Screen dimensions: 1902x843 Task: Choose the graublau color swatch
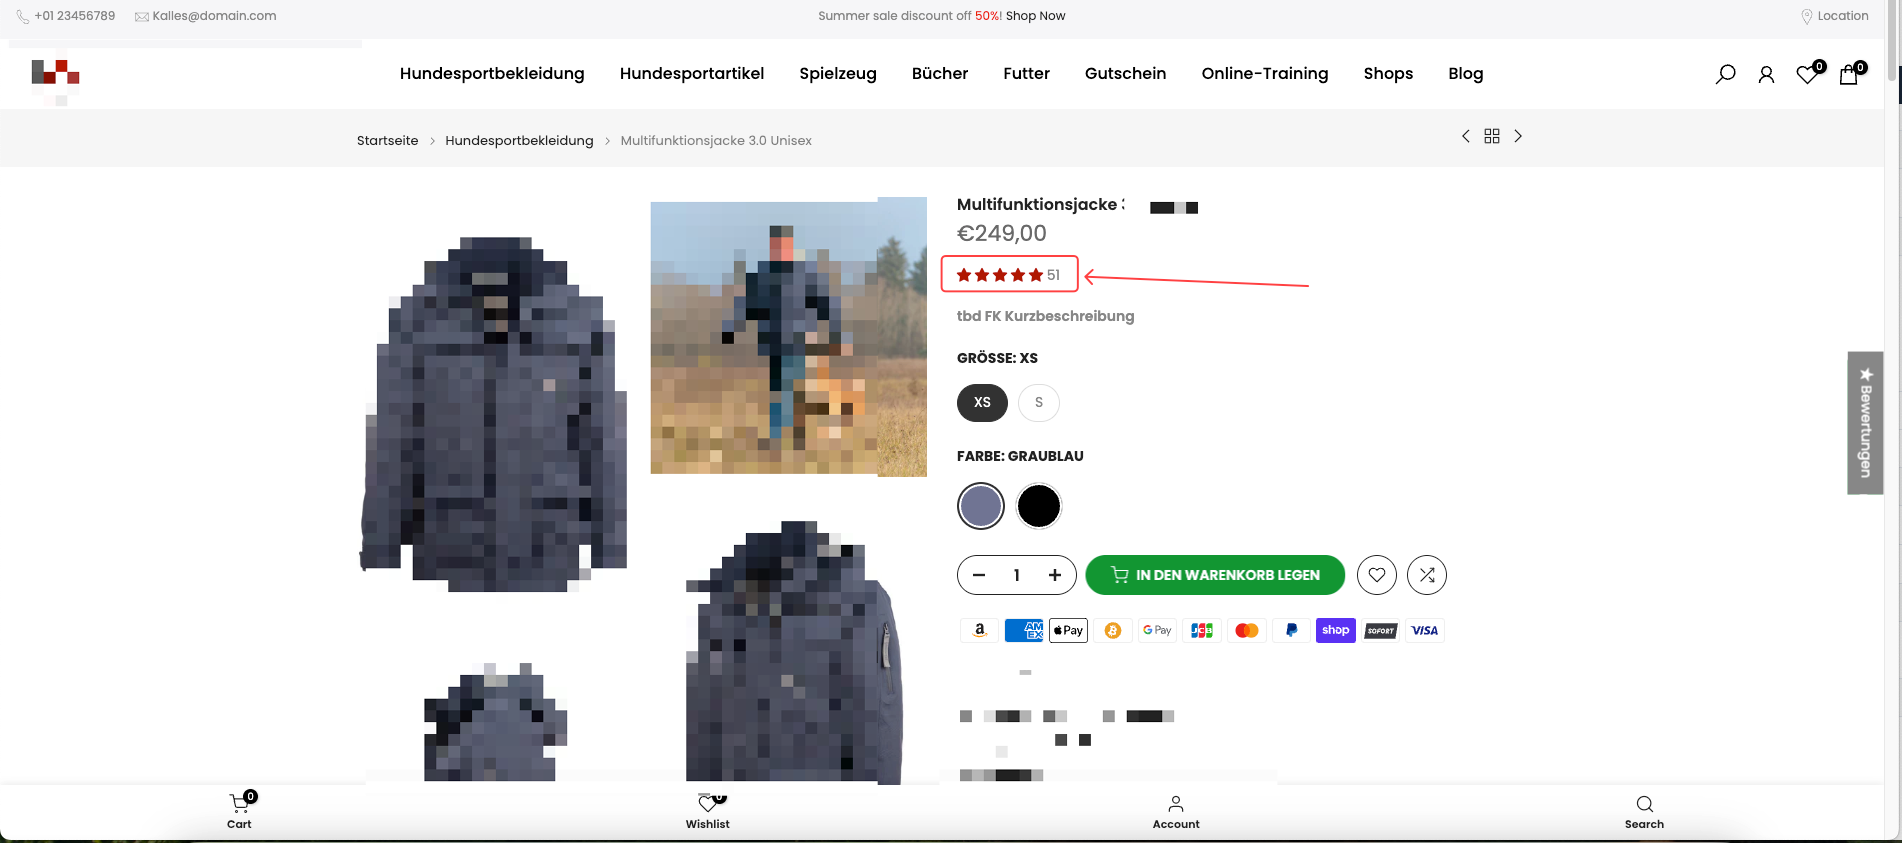click(x=981, y=506)
